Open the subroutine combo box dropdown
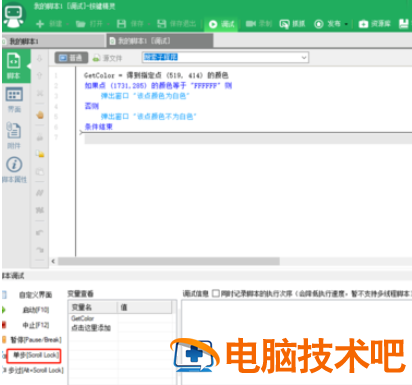The width and height of the screenshot is (412, 385). tap(304, 57)
